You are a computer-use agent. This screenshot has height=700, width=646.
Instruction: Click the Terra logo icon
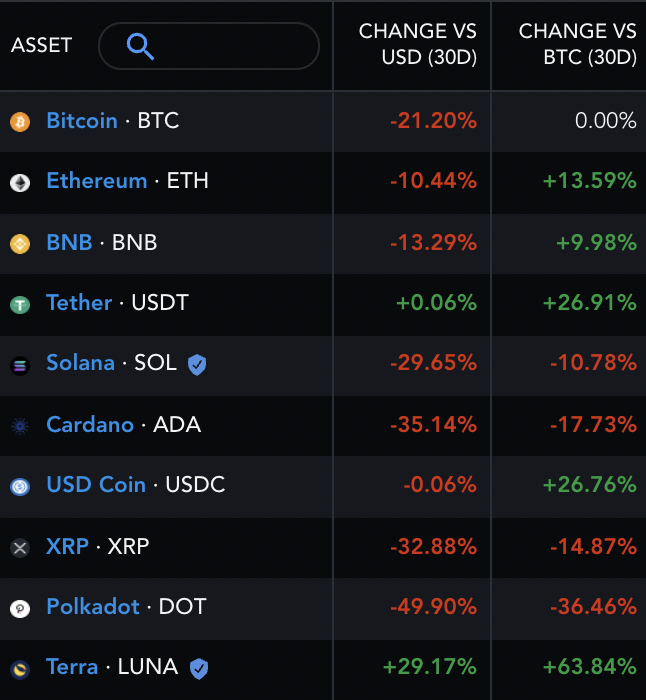(x=20, y=668)
